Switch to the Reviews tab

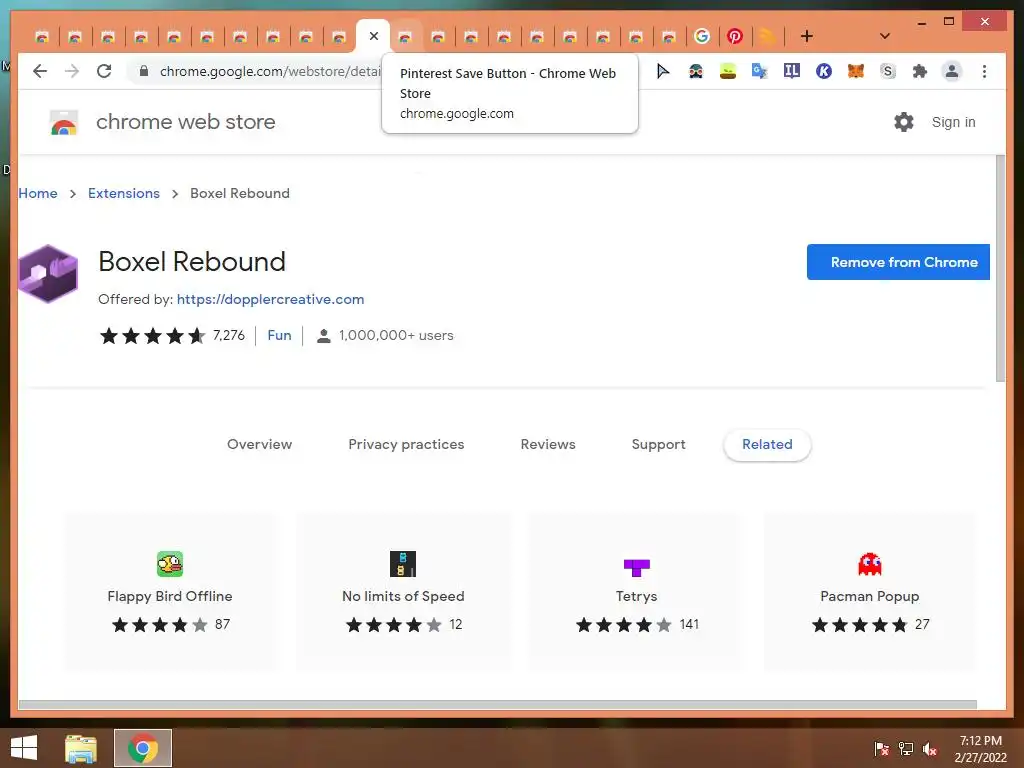tap(548, 444)
